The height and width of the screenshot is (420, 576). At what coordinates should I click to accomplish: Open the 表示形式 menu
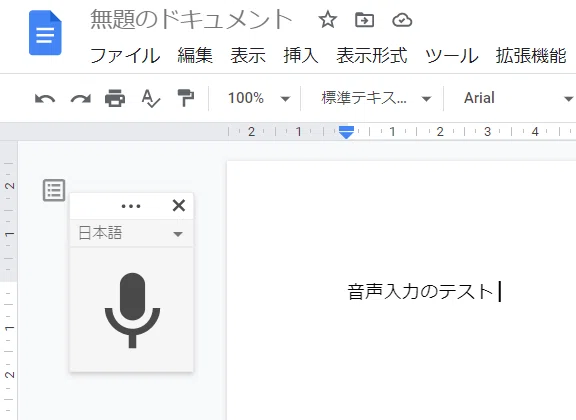tap(372, 56)
